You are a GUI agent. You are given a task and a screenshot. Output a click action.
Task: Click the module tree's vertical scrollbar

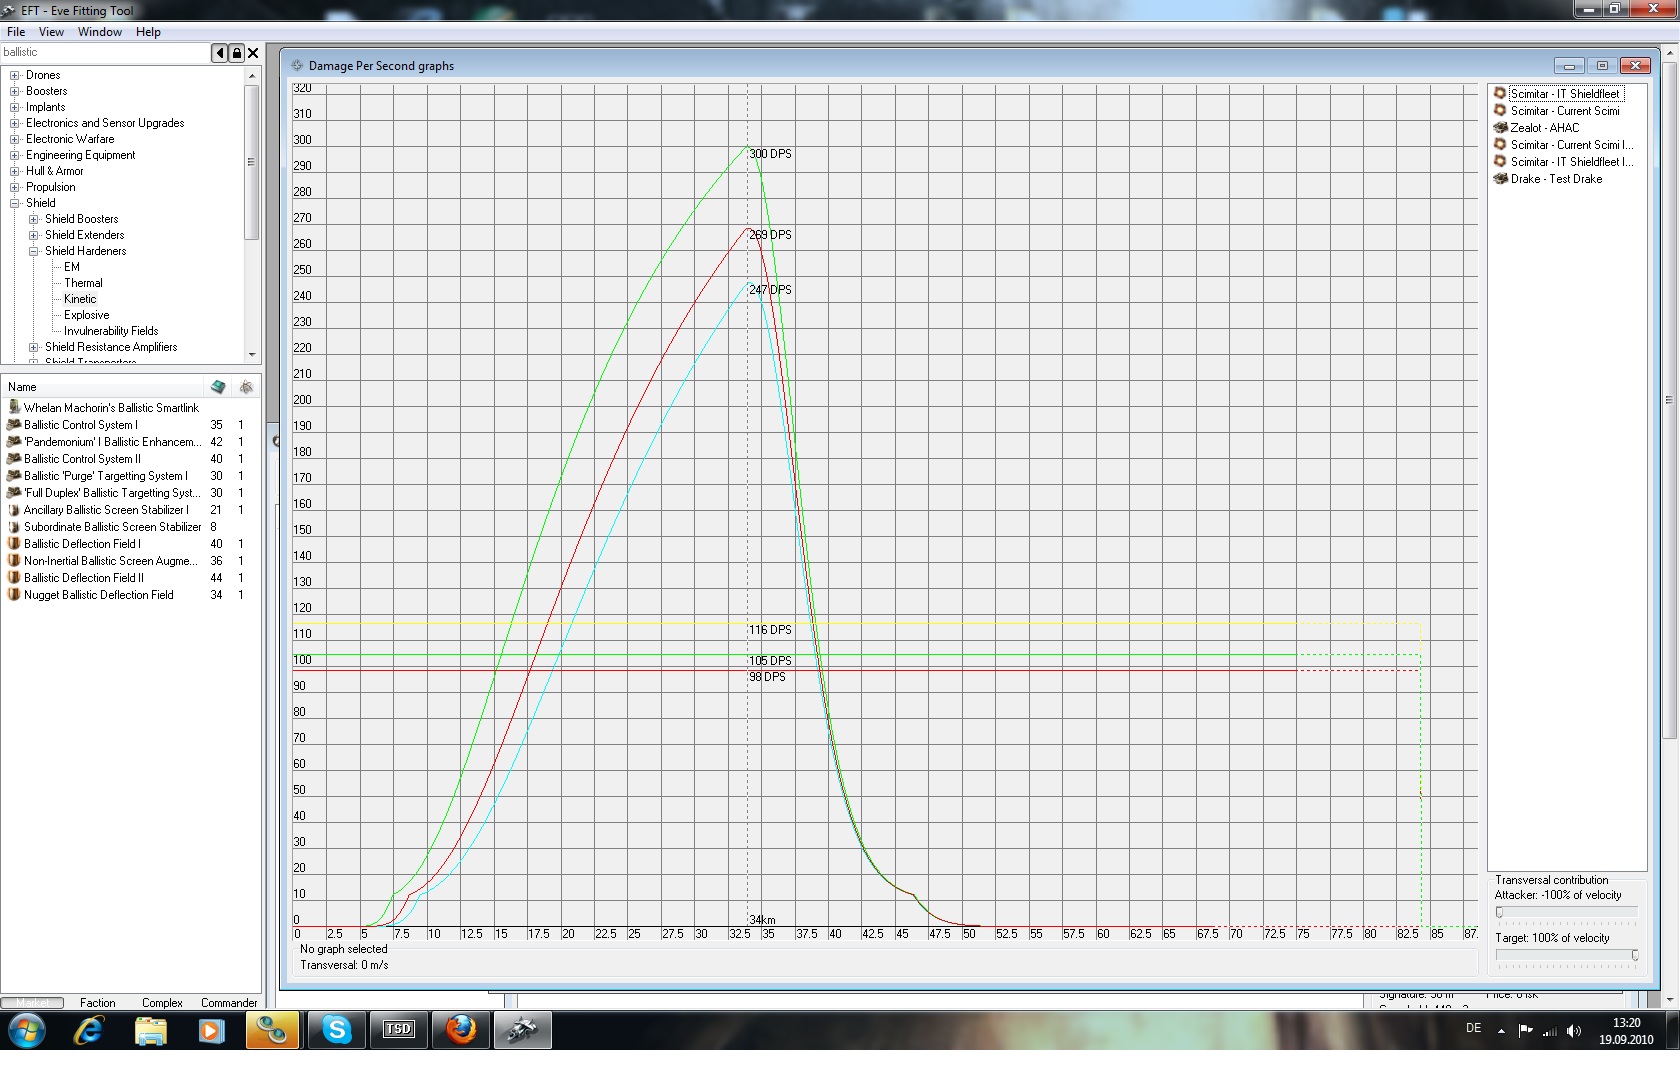click(x=252, y=162)
